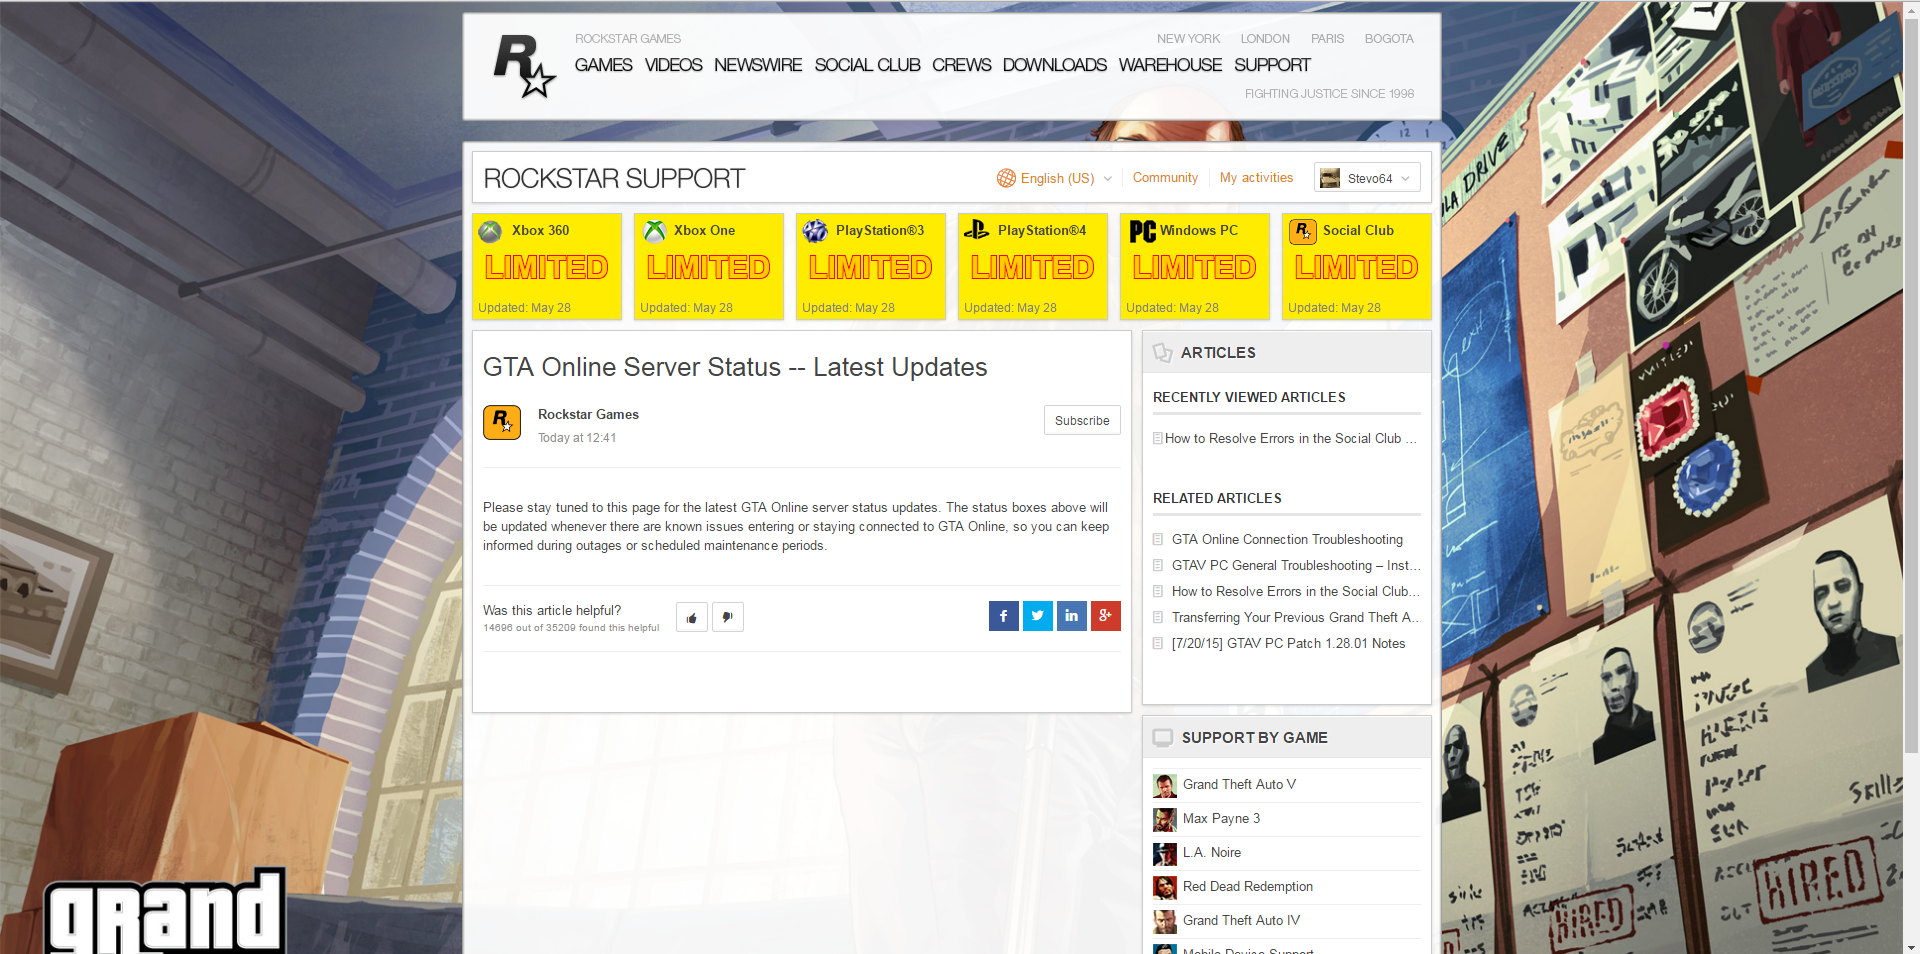The image size is (1920, 954).
Task: Click the Xbox One console icon
Action: pos(654,231)
